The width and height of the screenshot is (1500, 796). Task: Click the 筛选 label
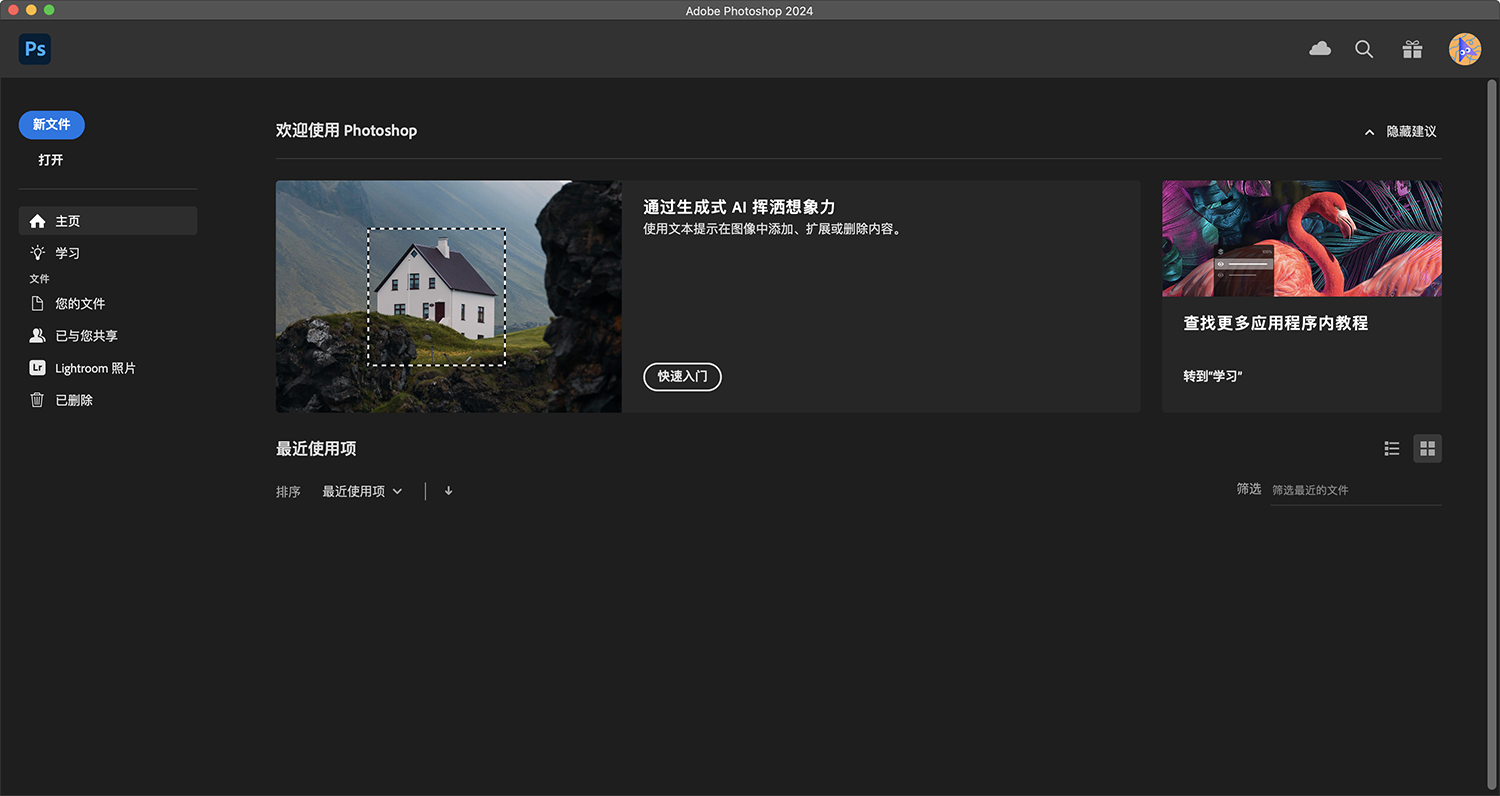[1249, 489]
